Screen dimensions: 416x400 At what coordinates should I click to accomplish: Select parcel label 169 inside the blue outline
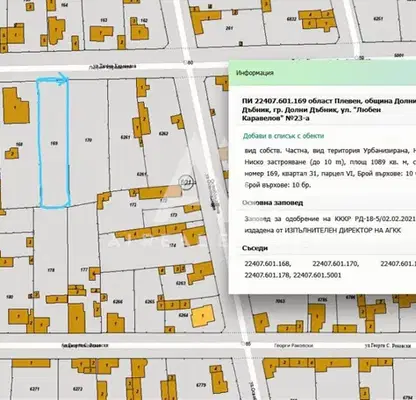click(54, 143)
